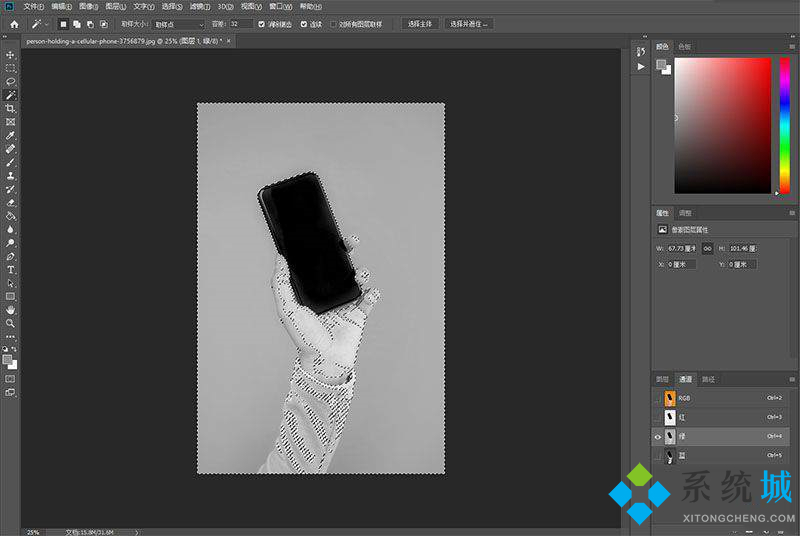Screen dimensions: 800x536
Task: Select the Crop tool
Action: point(11,108)
